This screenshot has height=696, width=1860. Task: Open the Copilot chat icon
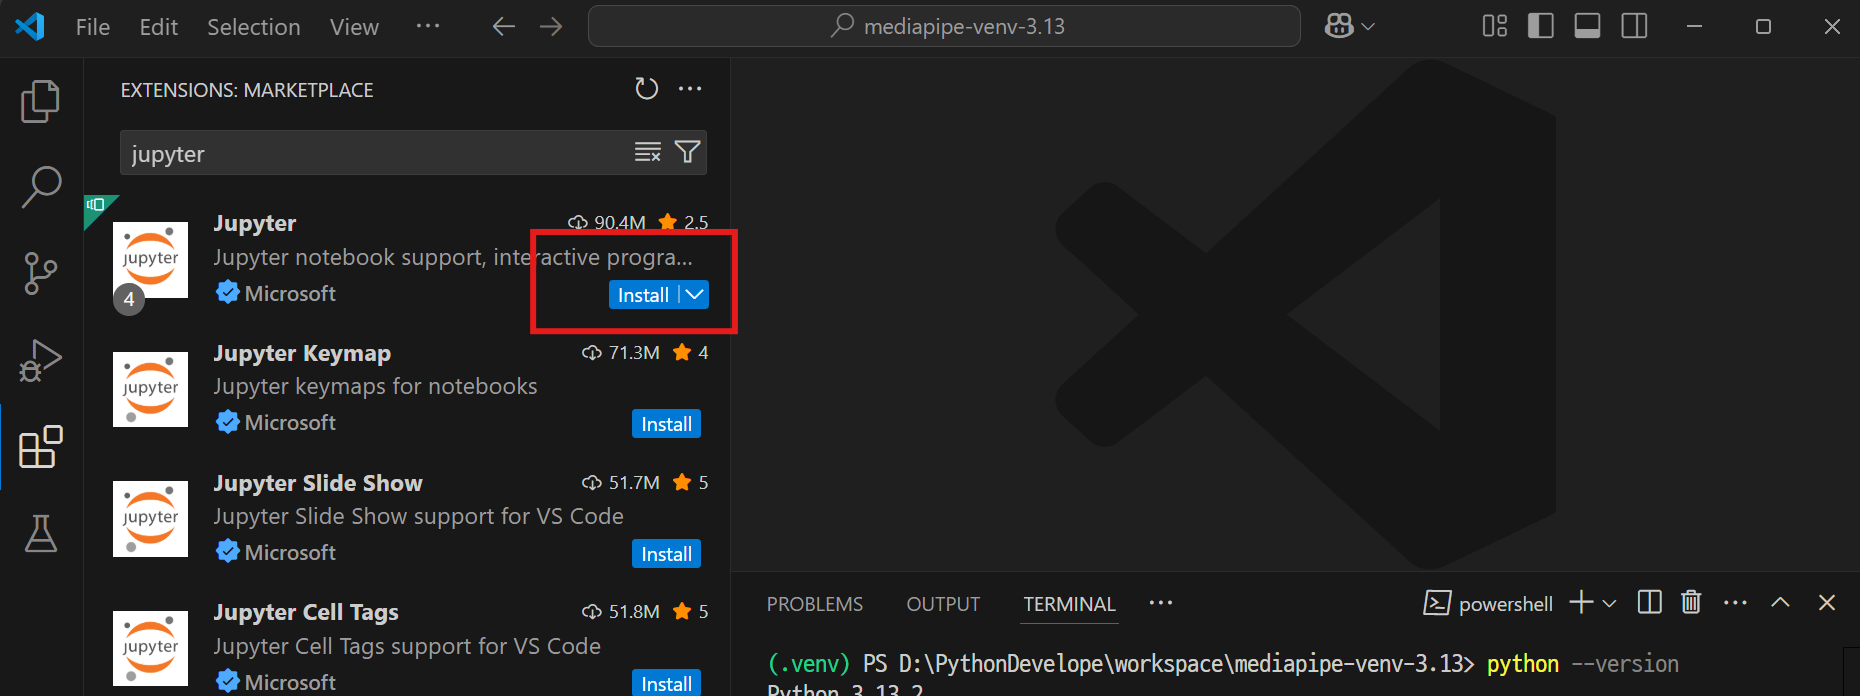(x=1339, y=26)
